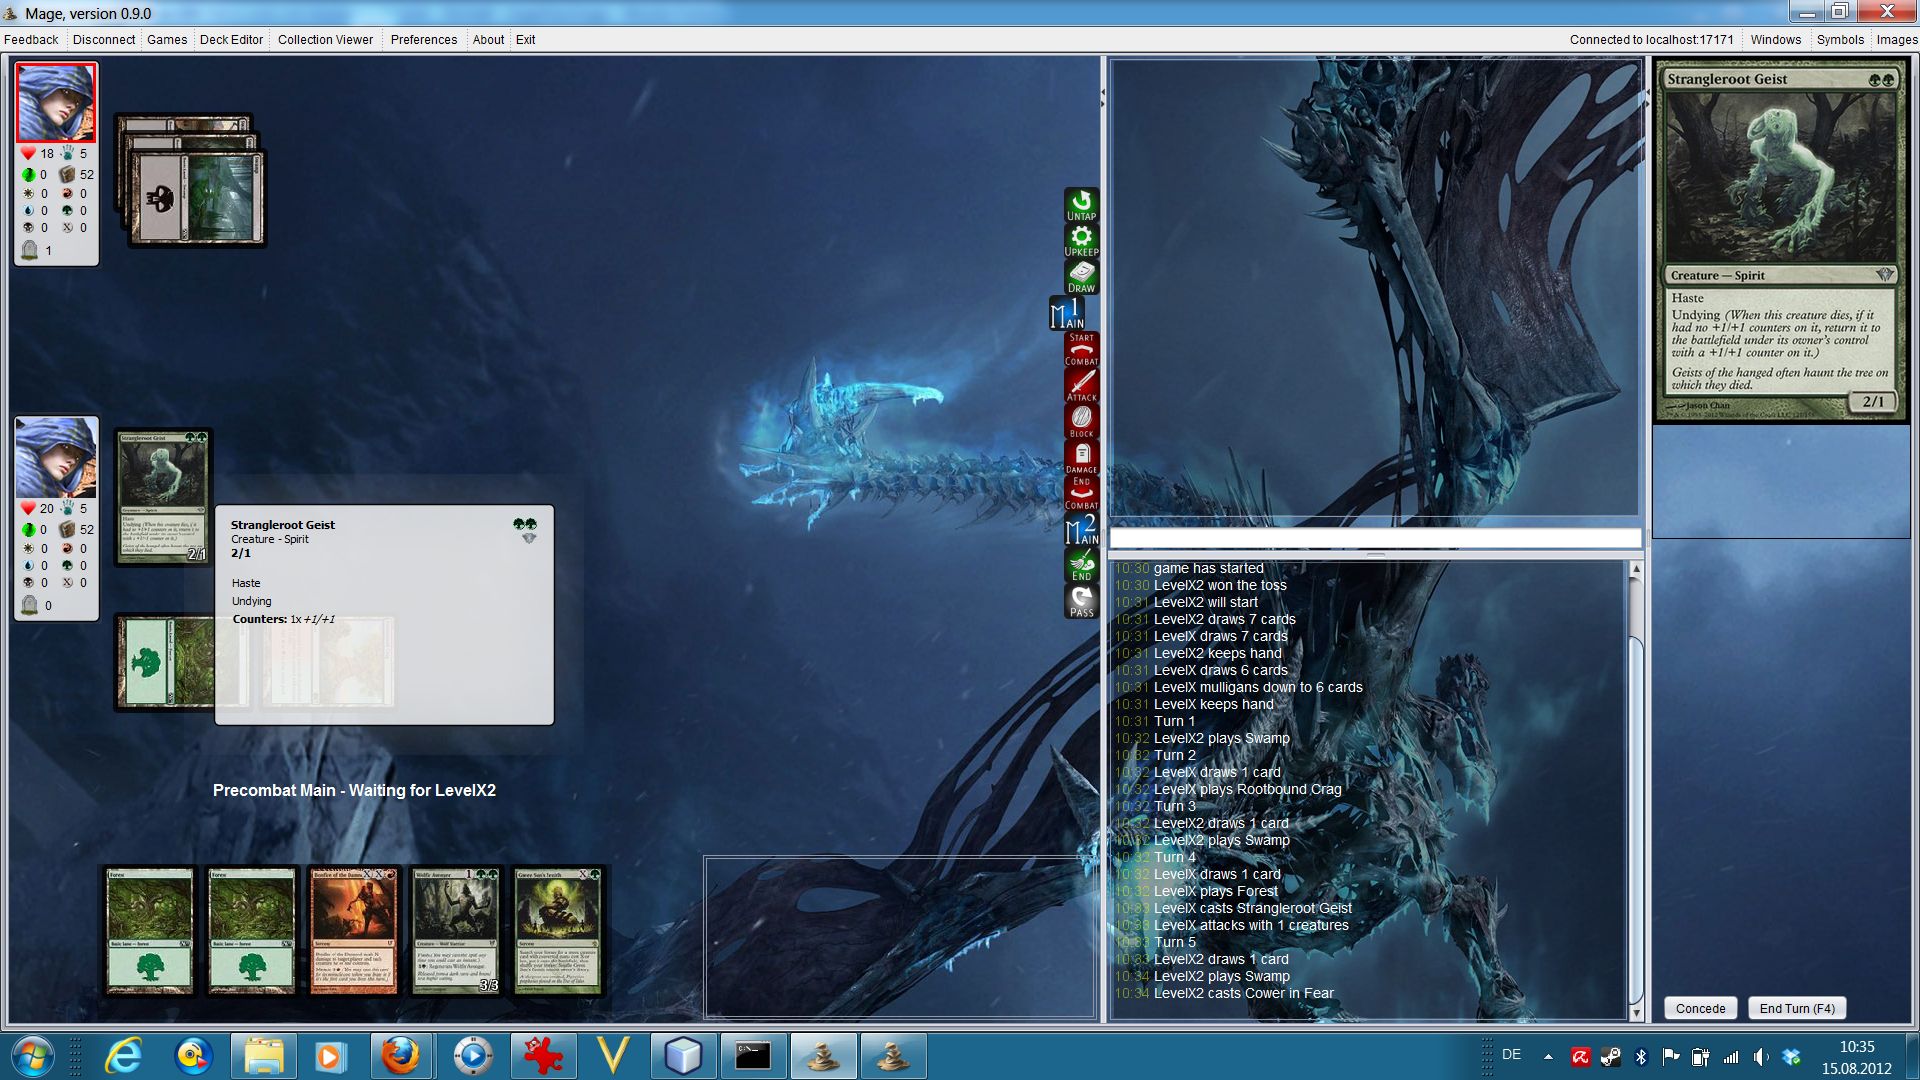1920x1080 pixels.
Task: Click the Concede button
Action: click(x=1700, y=1008)
